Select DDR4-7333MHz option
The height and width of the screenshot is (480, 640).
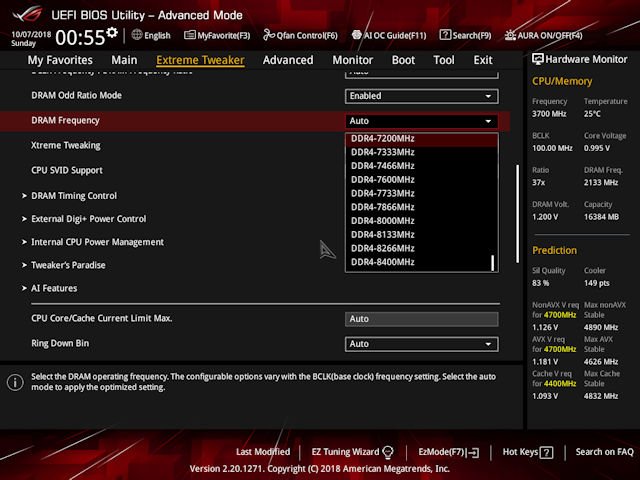coord(421,152)
